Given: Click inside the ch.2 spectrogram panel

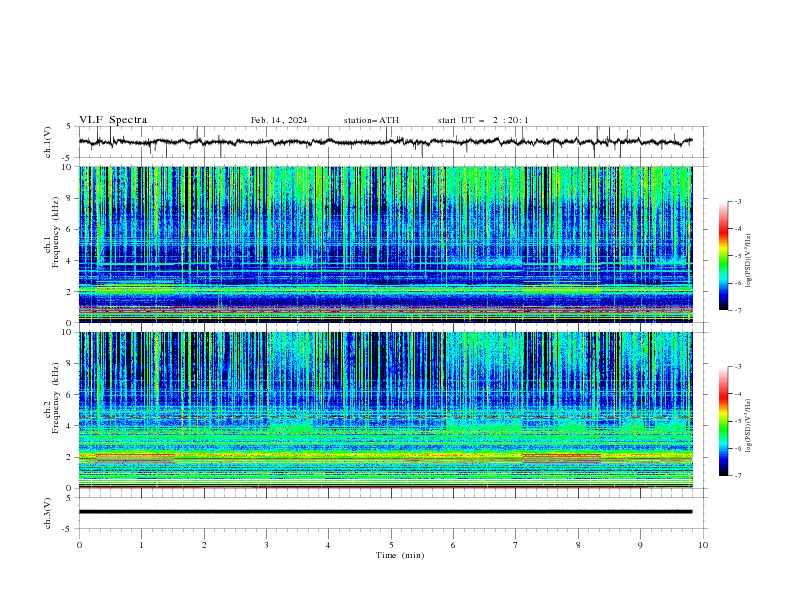Looking at the screenshot, I should [385, 410].
